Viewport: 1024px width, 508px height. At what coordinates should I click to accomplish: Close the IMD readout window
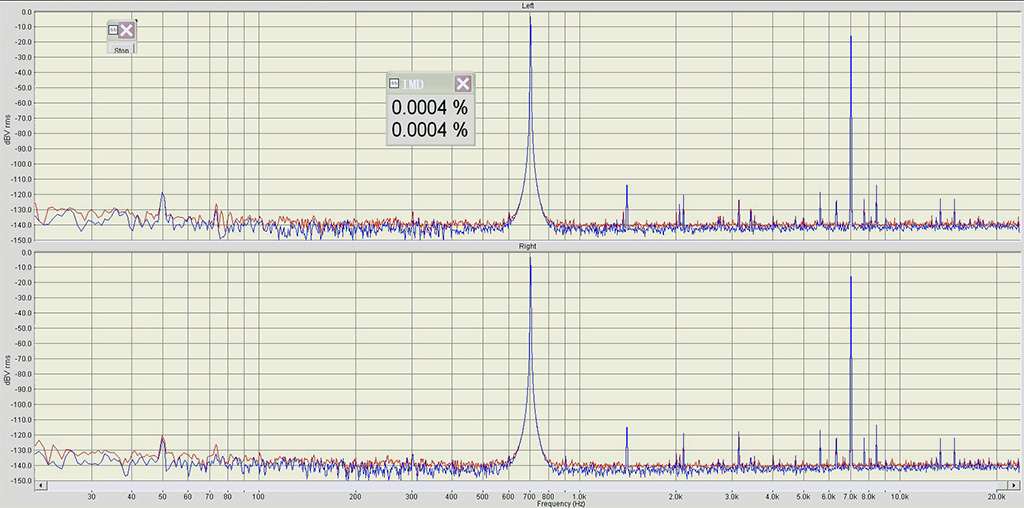pos(462,83)
